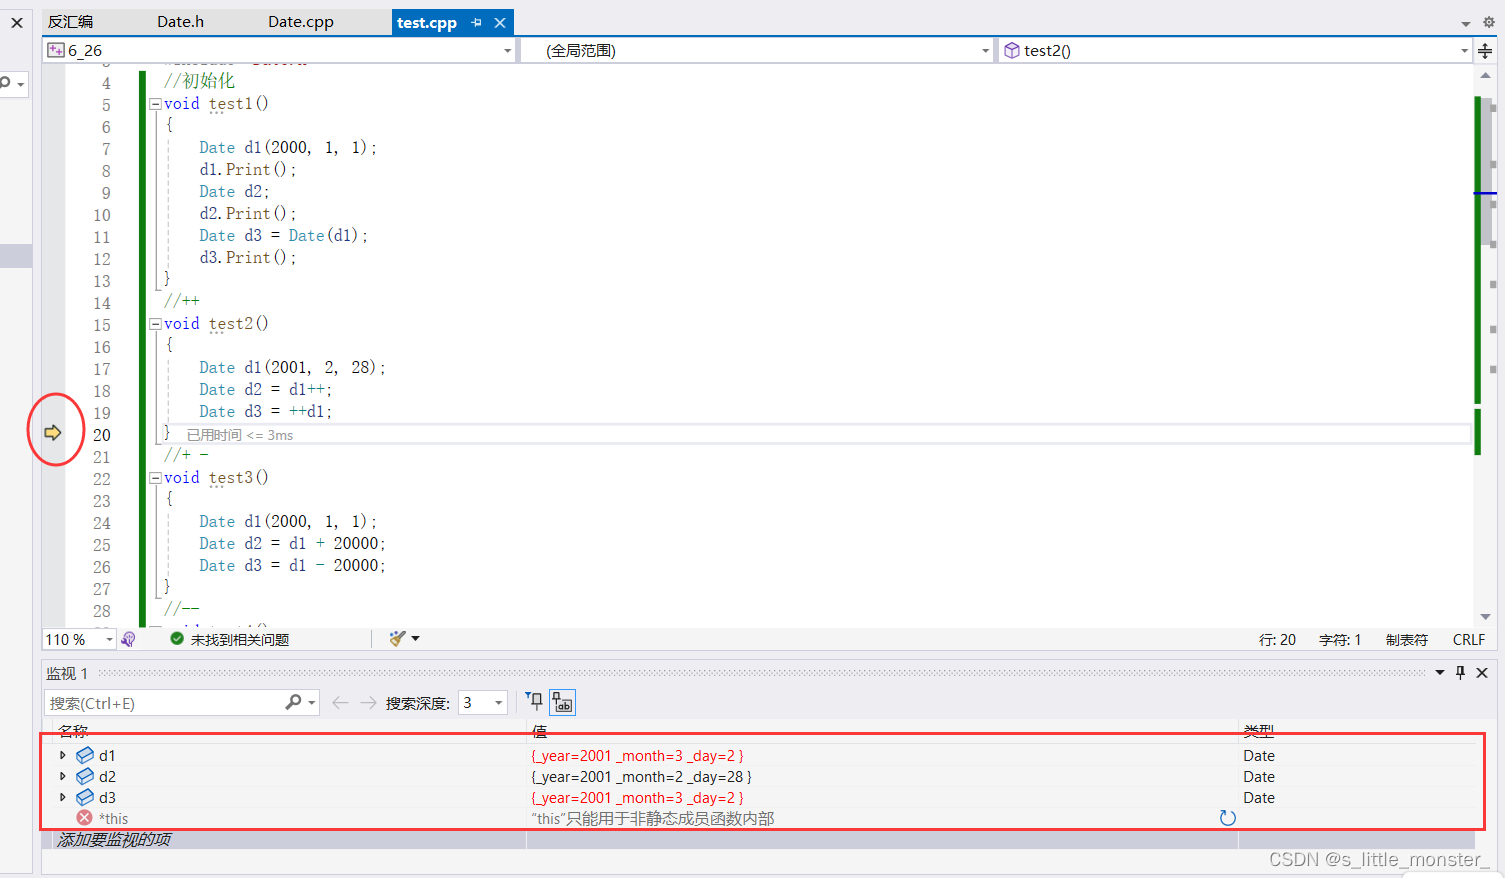Close the left side panel X
Image resolution: width=1505 pixels, height=878 pixels.
click(x=17, y=23)
